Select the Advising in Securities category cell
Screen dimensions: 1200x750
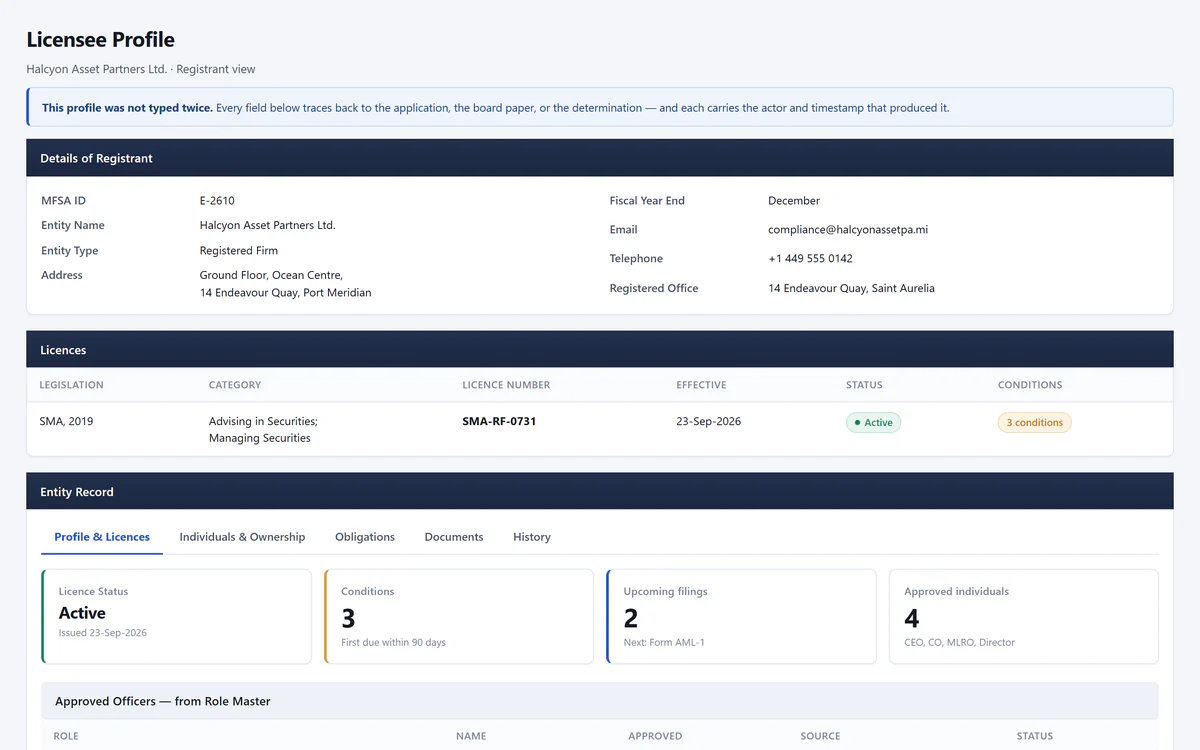coord(263,430)
